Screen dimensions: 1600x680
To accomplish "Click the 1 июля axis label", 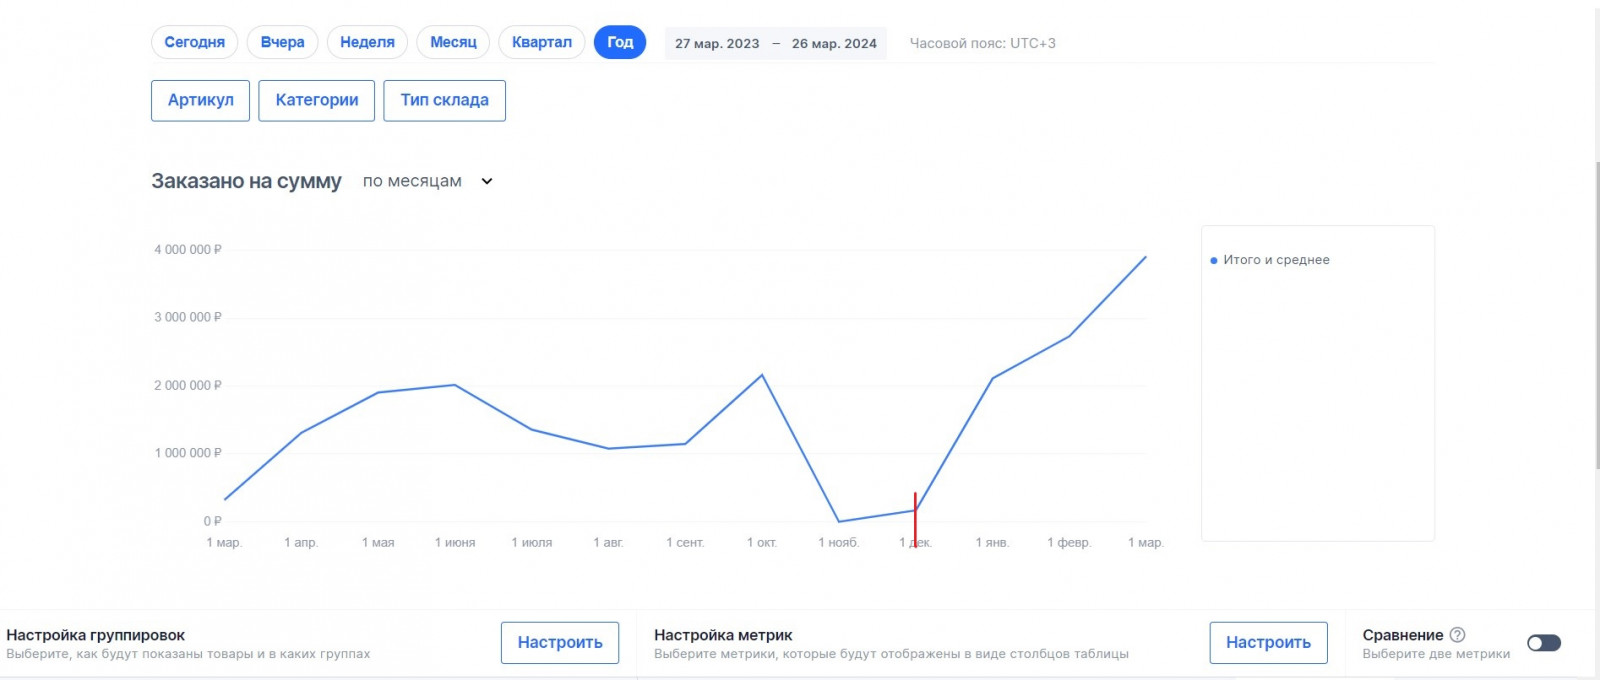I will tap(532, 542).
